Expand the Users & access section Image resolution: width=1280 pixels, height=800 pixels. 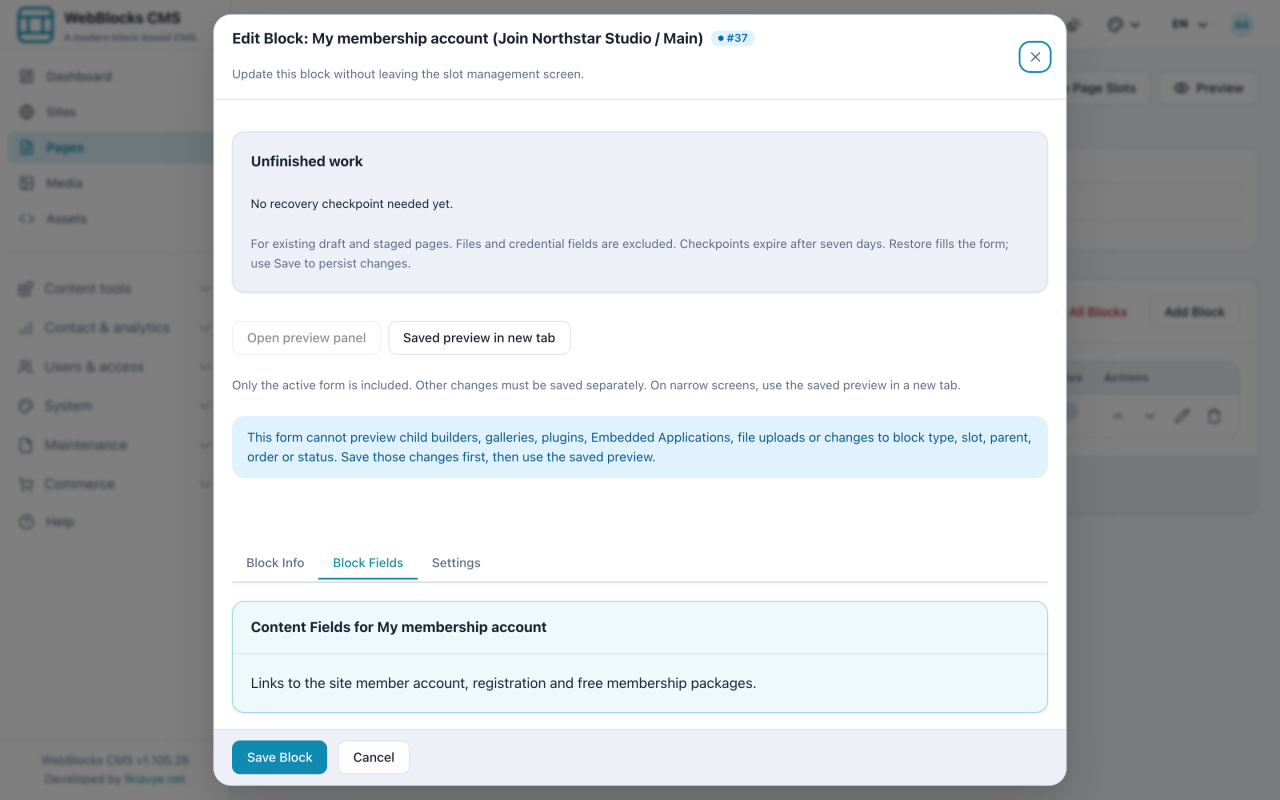click(113, 367)
